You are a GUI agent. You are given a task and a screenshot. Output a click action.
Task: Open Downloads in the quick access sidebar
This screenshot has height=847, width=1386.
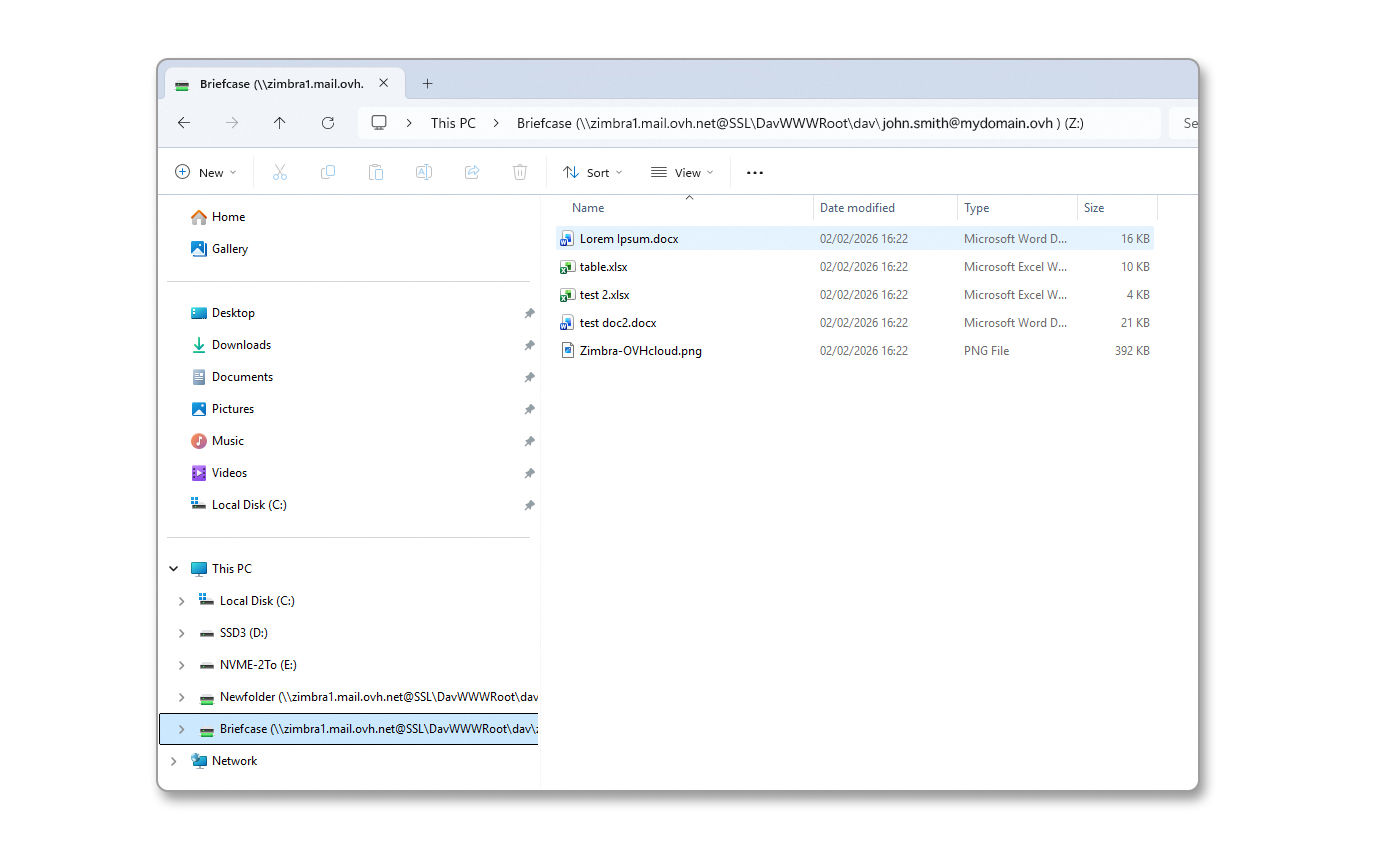point(241,345)
